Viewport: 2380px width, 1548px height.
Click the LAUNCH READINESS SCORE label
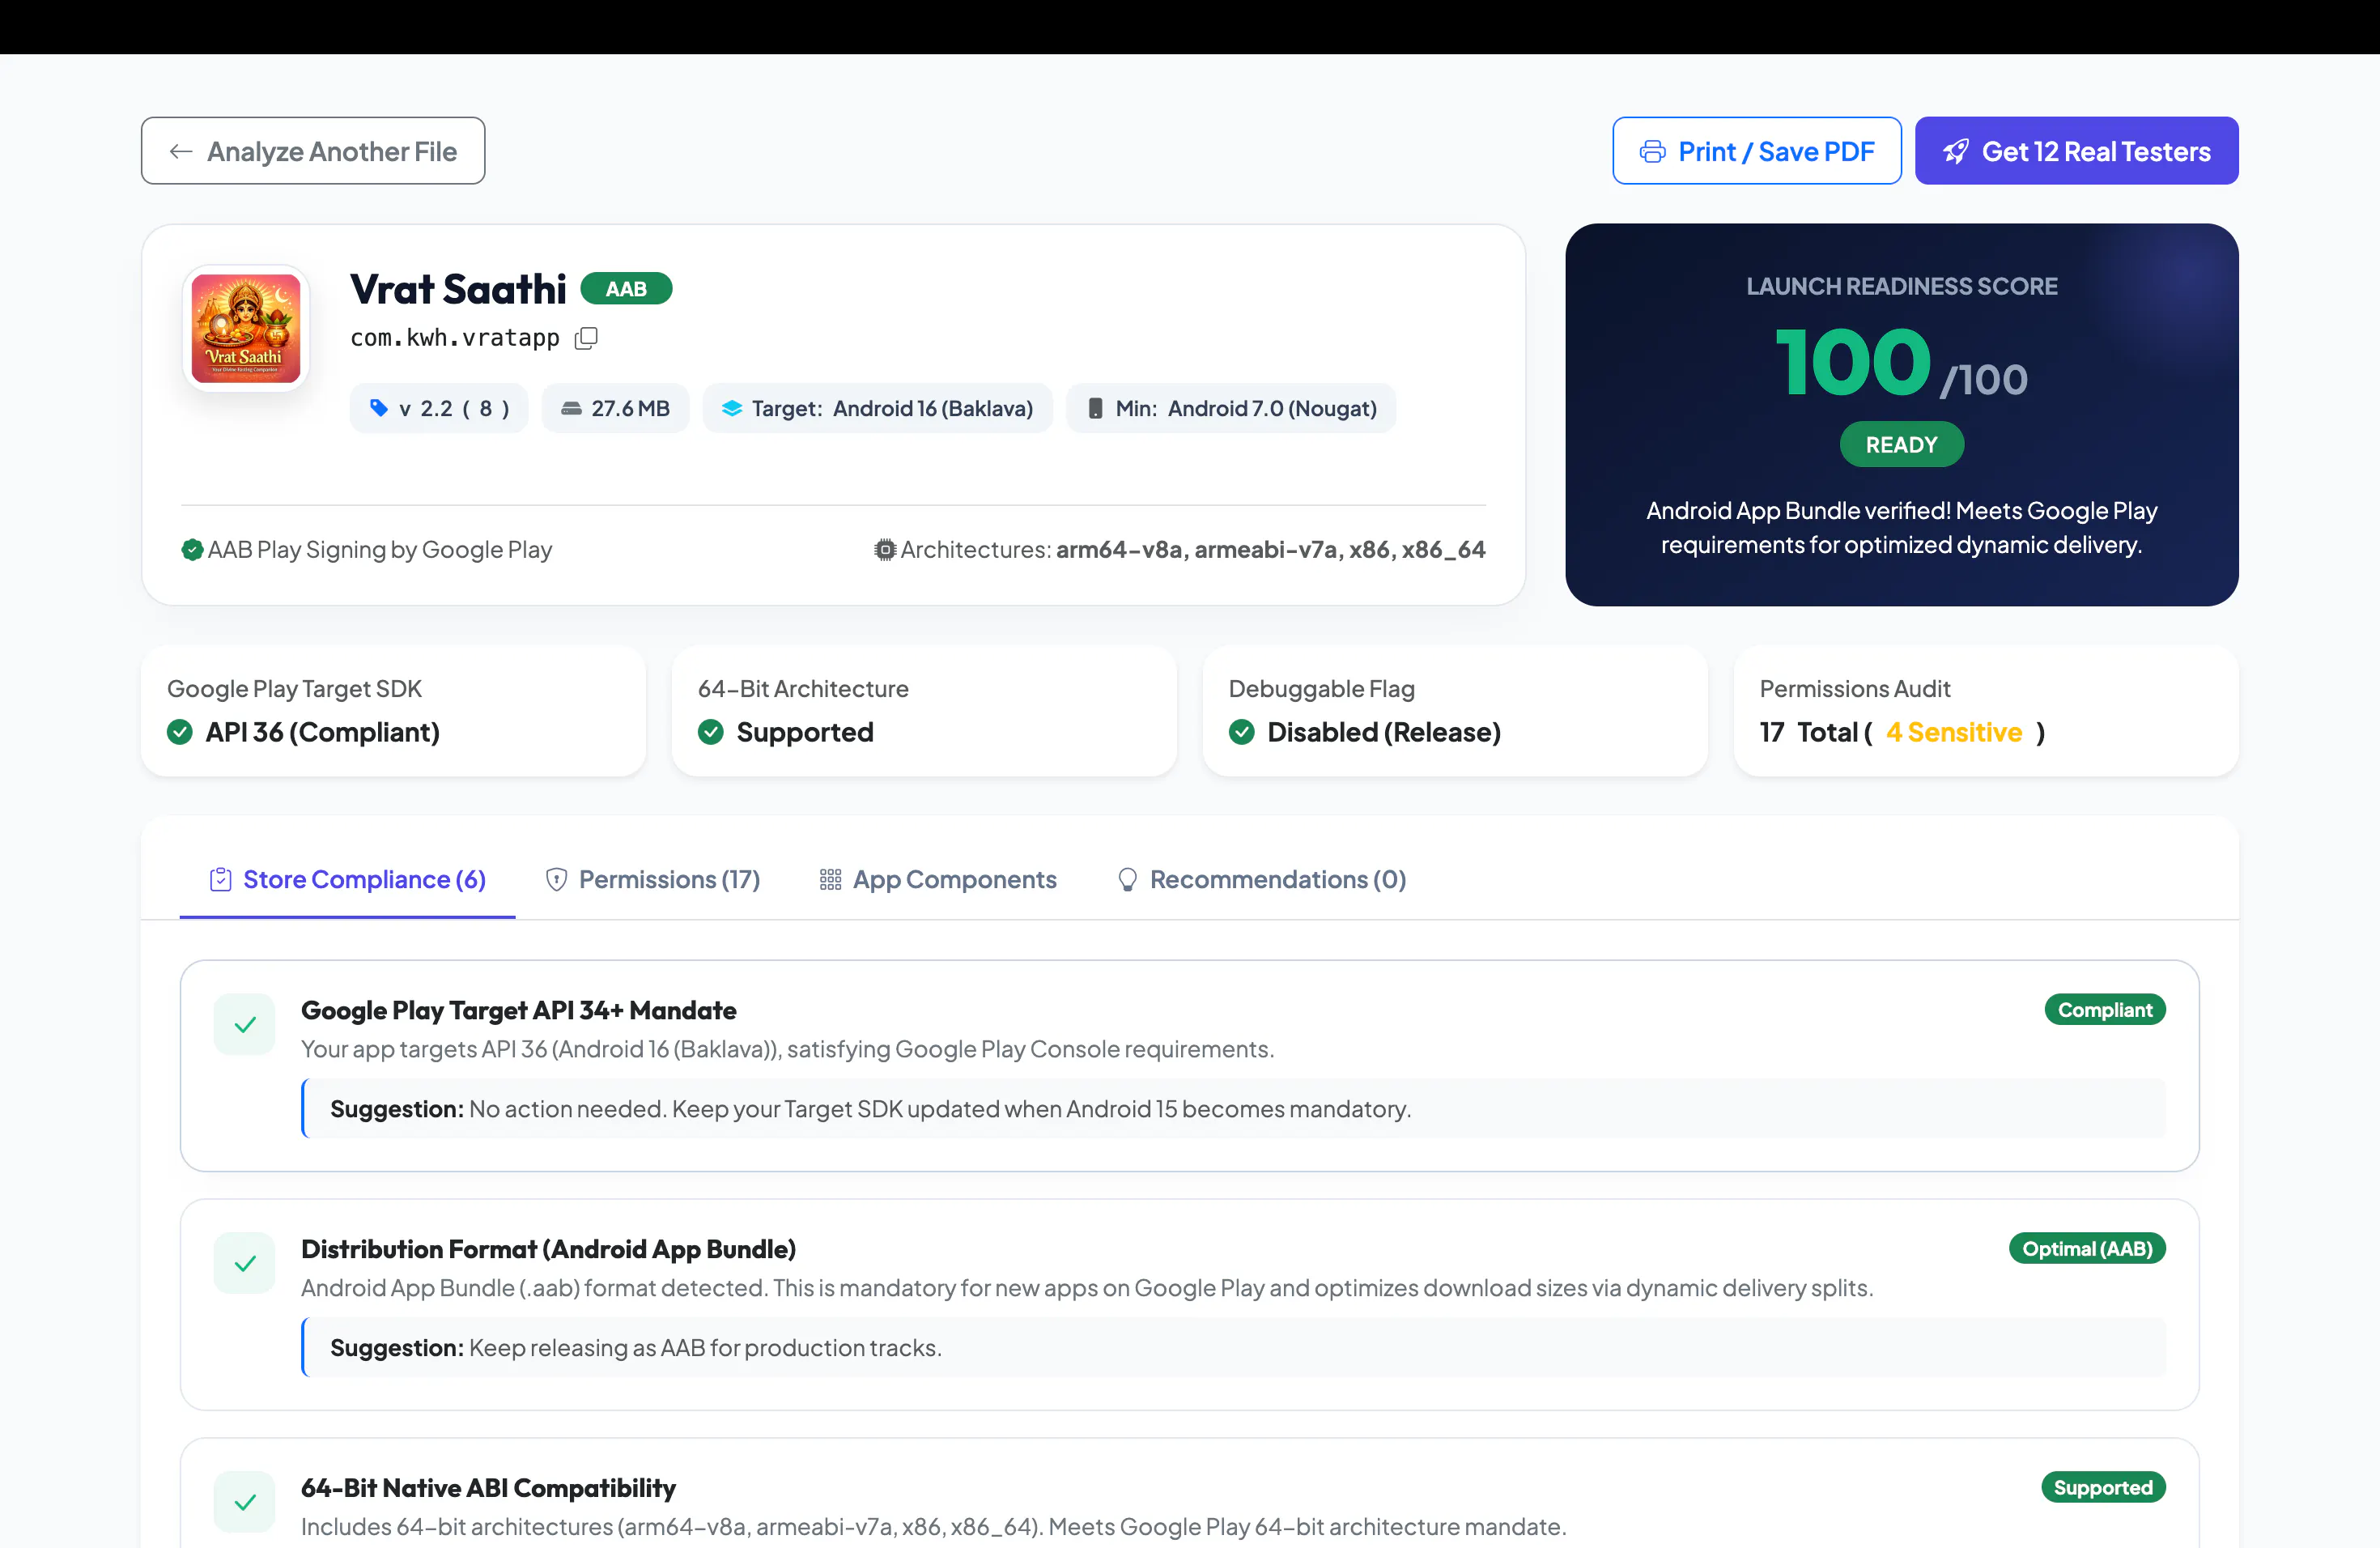tap(1902, 286)
